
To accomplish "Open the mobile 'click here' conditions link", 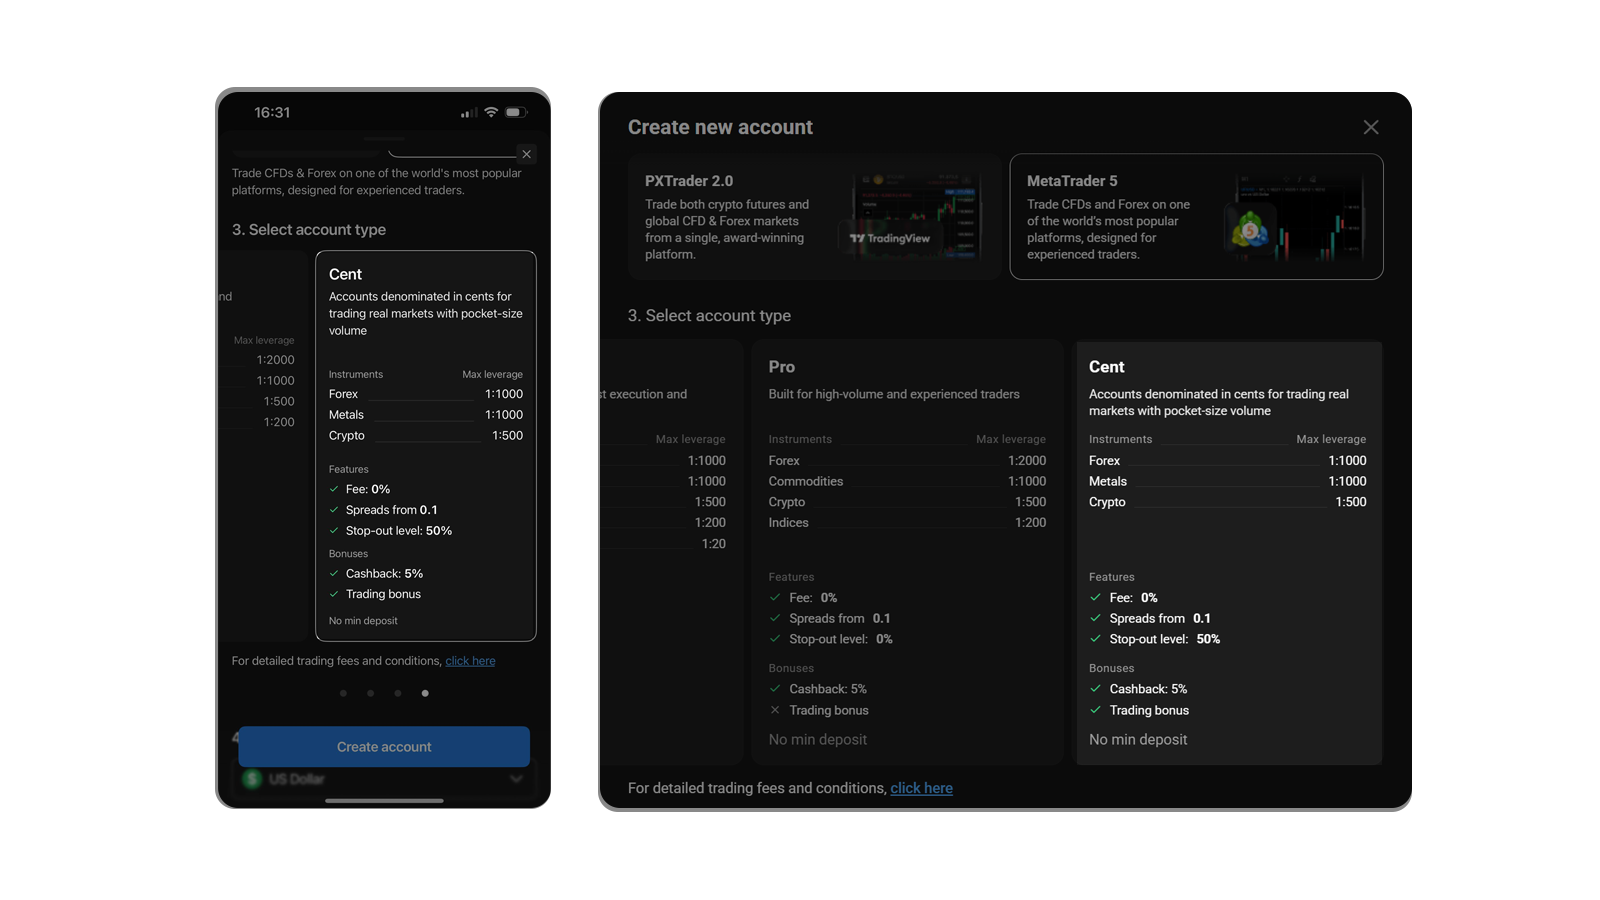I will [470, 661].
